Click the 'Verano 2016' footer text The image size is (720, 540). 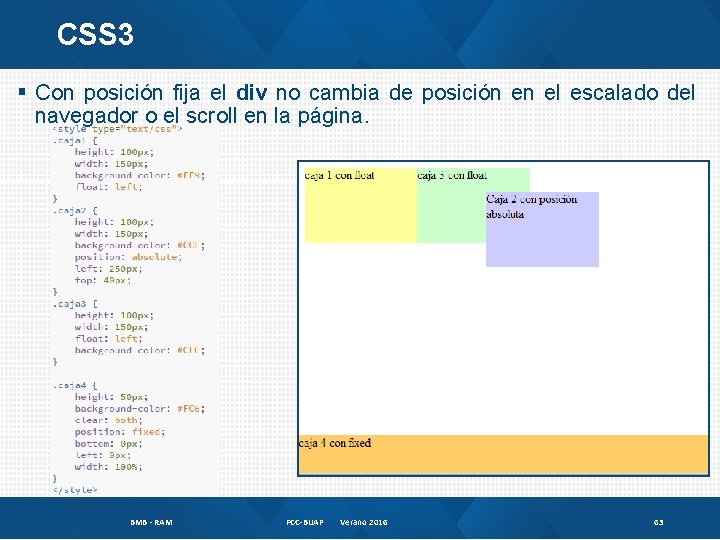(x=364, y=522)
